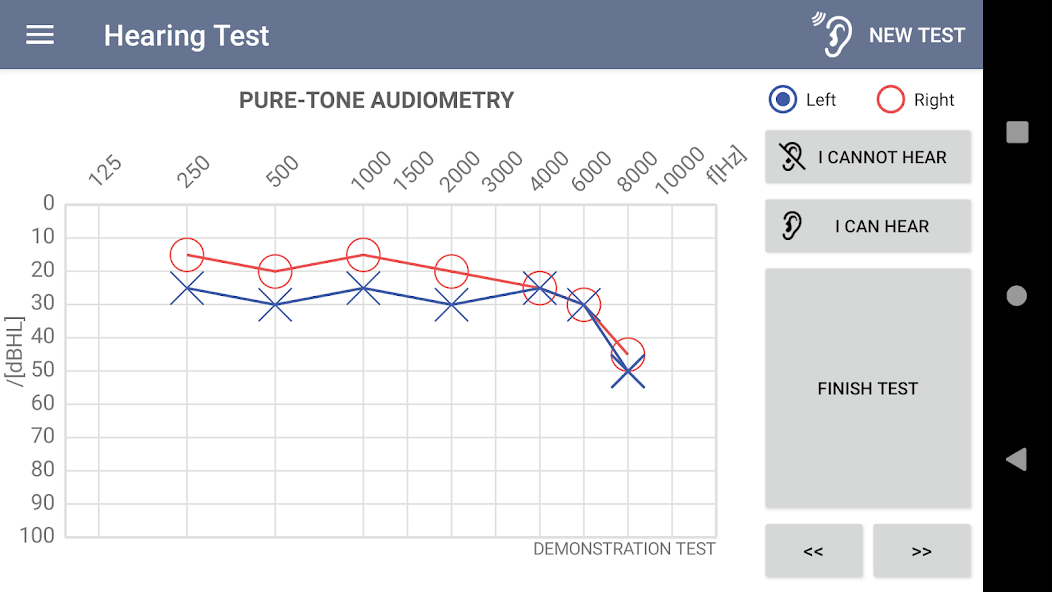1052x592 pixels.
Task: Click the red circle marker at 250 Hz
Action: (x=187, y=255)
